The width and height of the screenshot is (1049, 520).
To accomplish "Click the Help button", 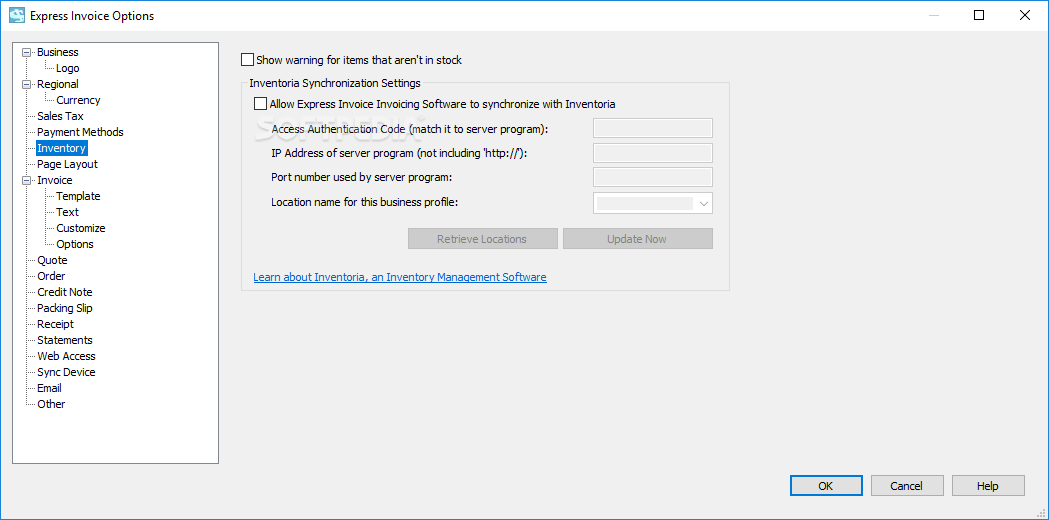I will [988, 486].
